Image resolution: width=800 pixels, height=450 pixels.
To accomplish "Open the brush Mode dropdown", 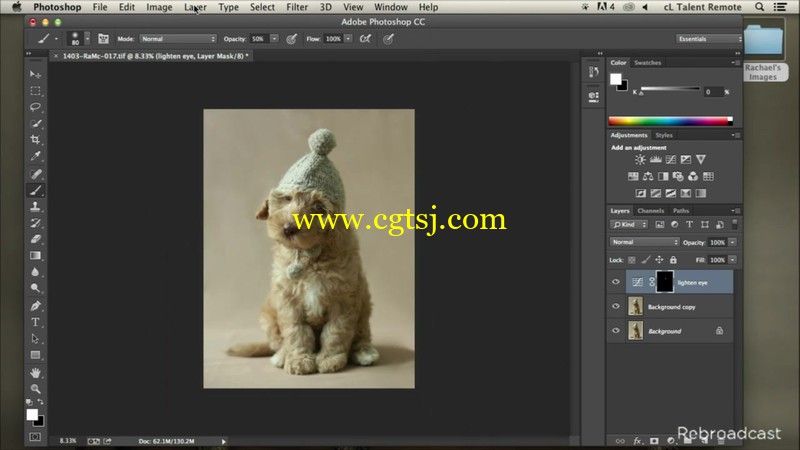I will [178, 39].
